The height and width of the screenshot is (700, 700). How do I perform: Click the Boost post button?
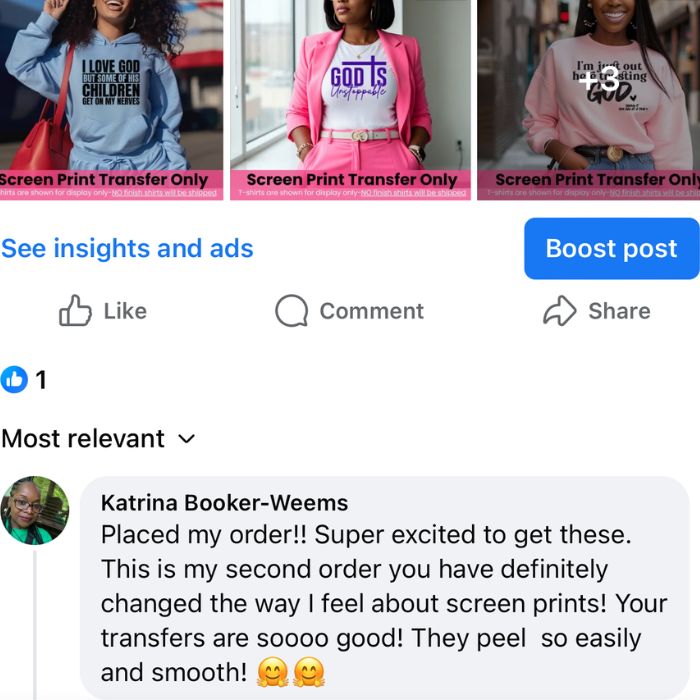612,248
